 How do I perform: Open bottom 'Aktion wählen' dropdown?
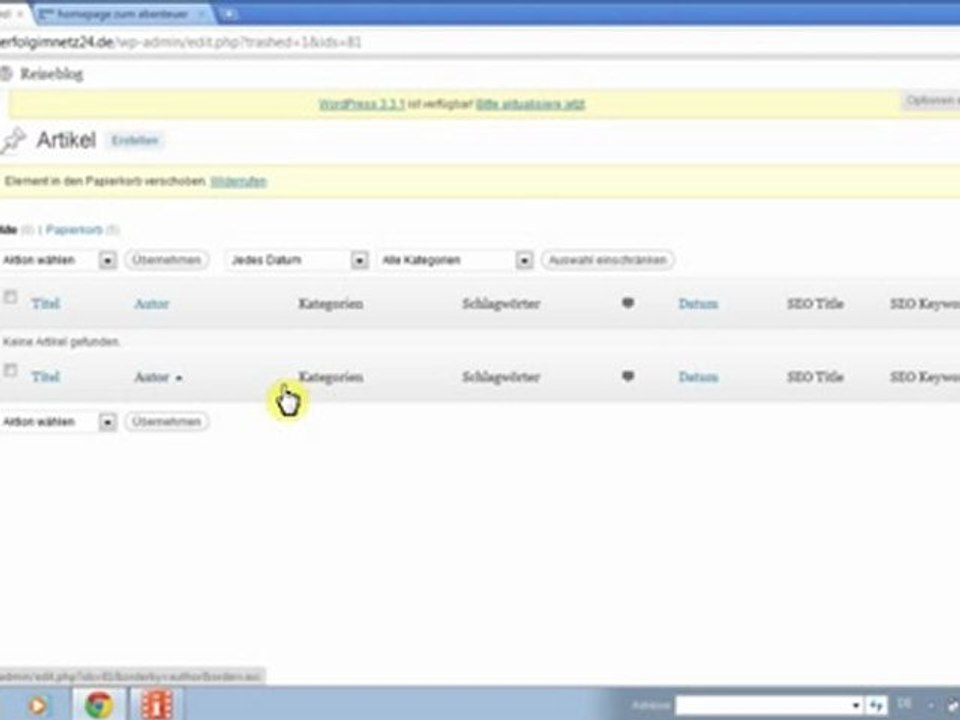click(58, 422)
